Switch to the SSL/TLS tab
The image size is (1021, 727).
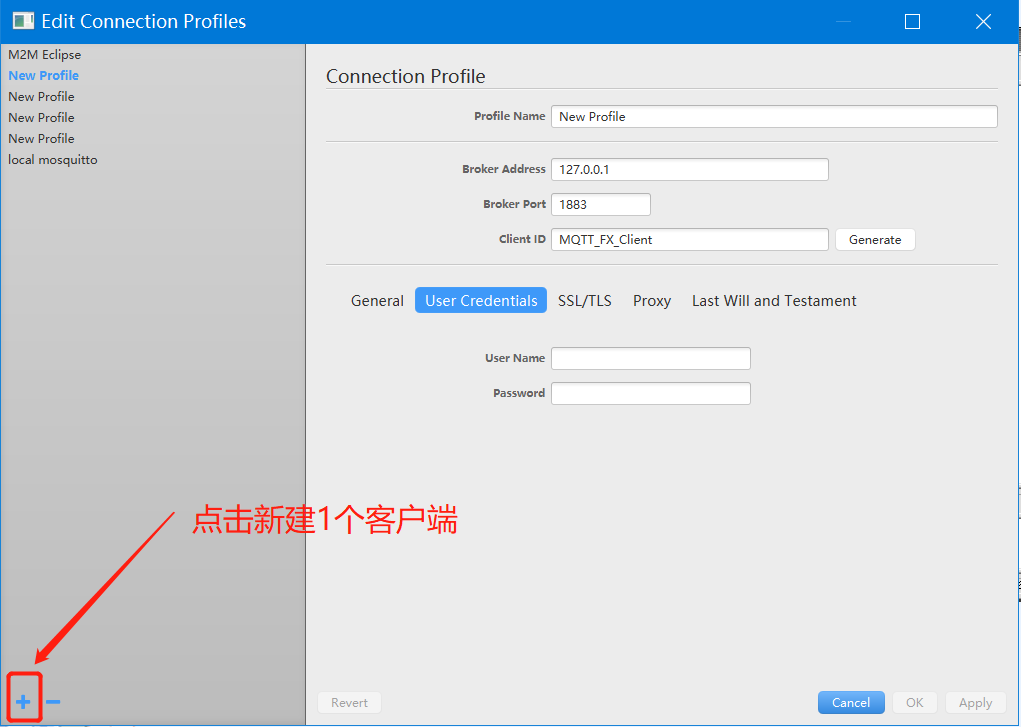585,301
